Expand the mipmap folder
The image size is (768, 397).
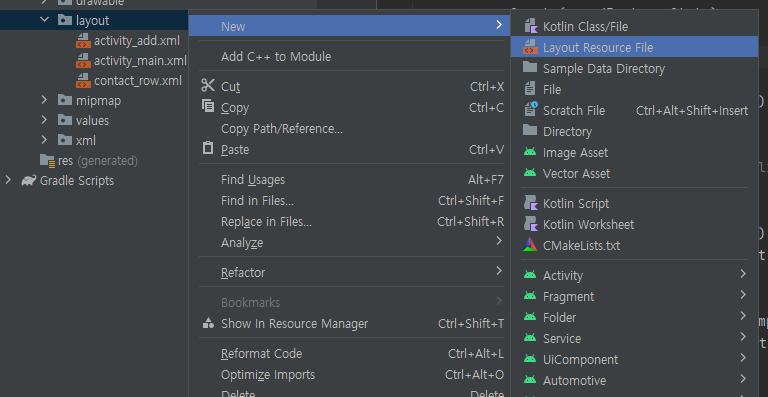coord(45,100)
